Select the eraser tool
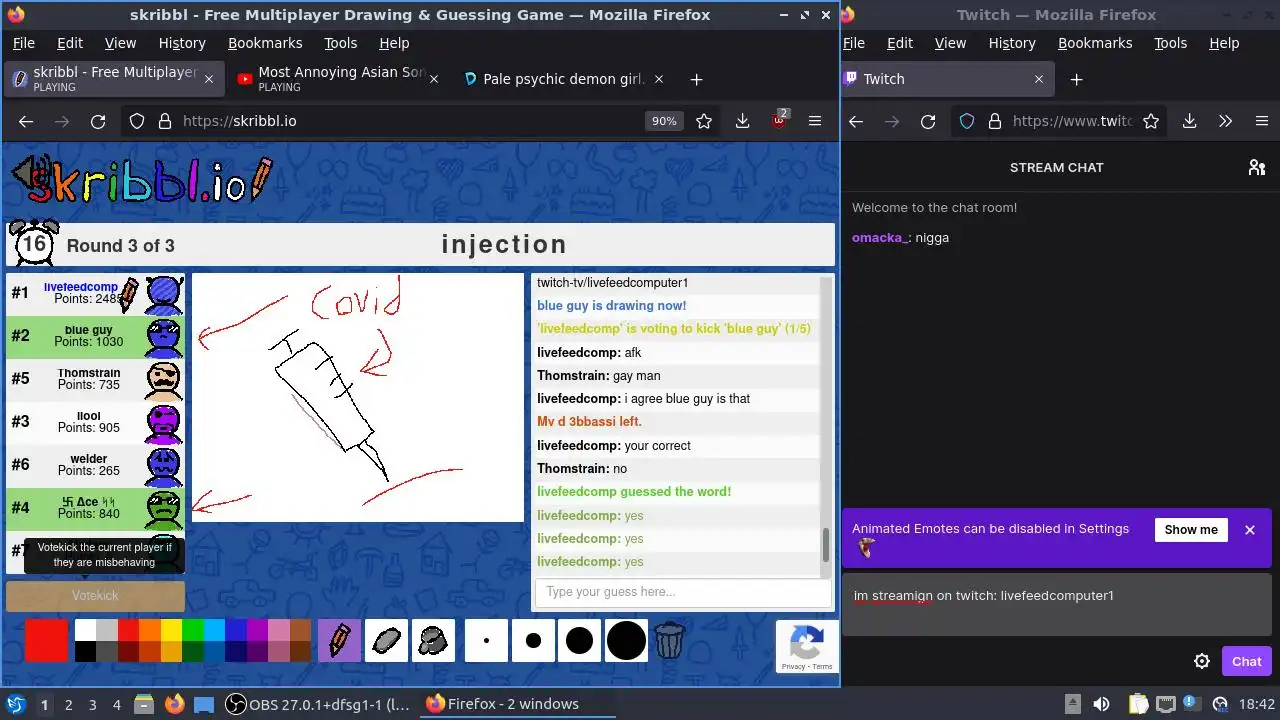The height and width of the screenshot is (720, 1280). pos(386,641)
